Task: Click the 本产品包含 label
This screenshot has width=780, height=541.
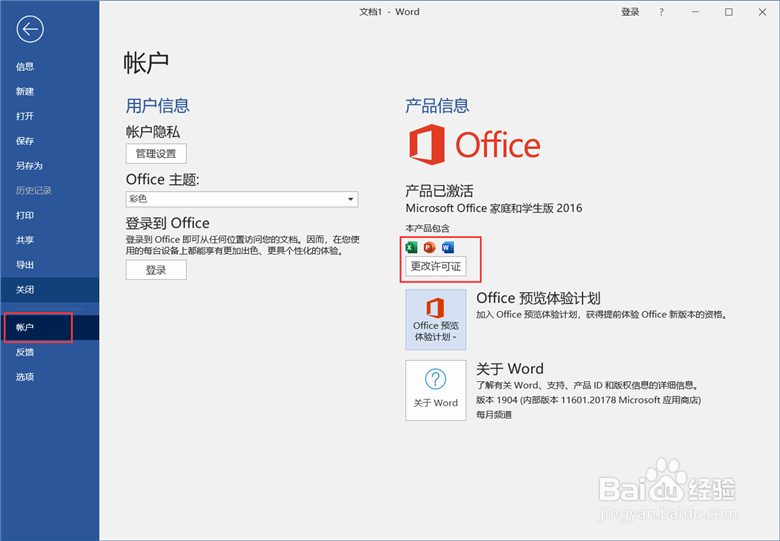Action: tap(427, 228)
